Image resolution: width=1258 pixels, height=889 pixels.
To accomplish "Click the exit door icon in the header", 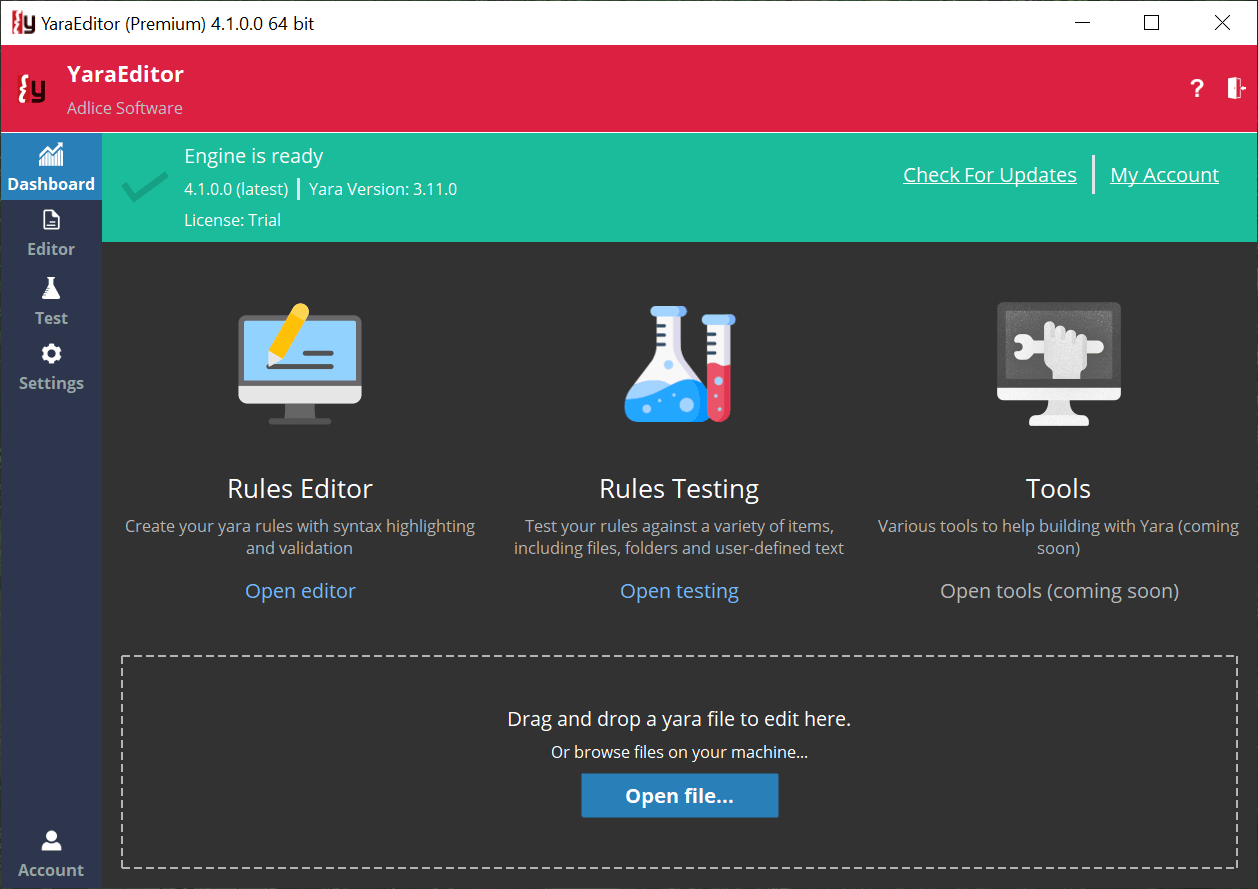I will click(1236, 88).
